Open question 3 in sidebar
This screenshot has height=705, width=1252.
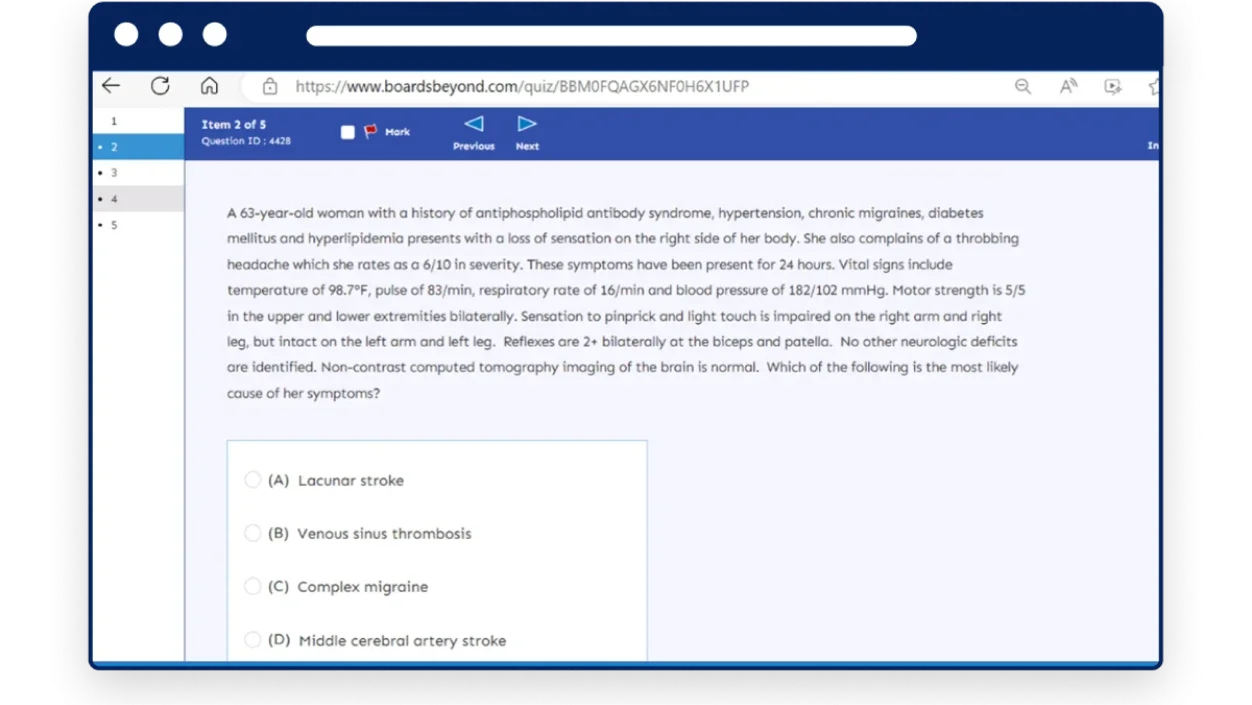(138, 173)
